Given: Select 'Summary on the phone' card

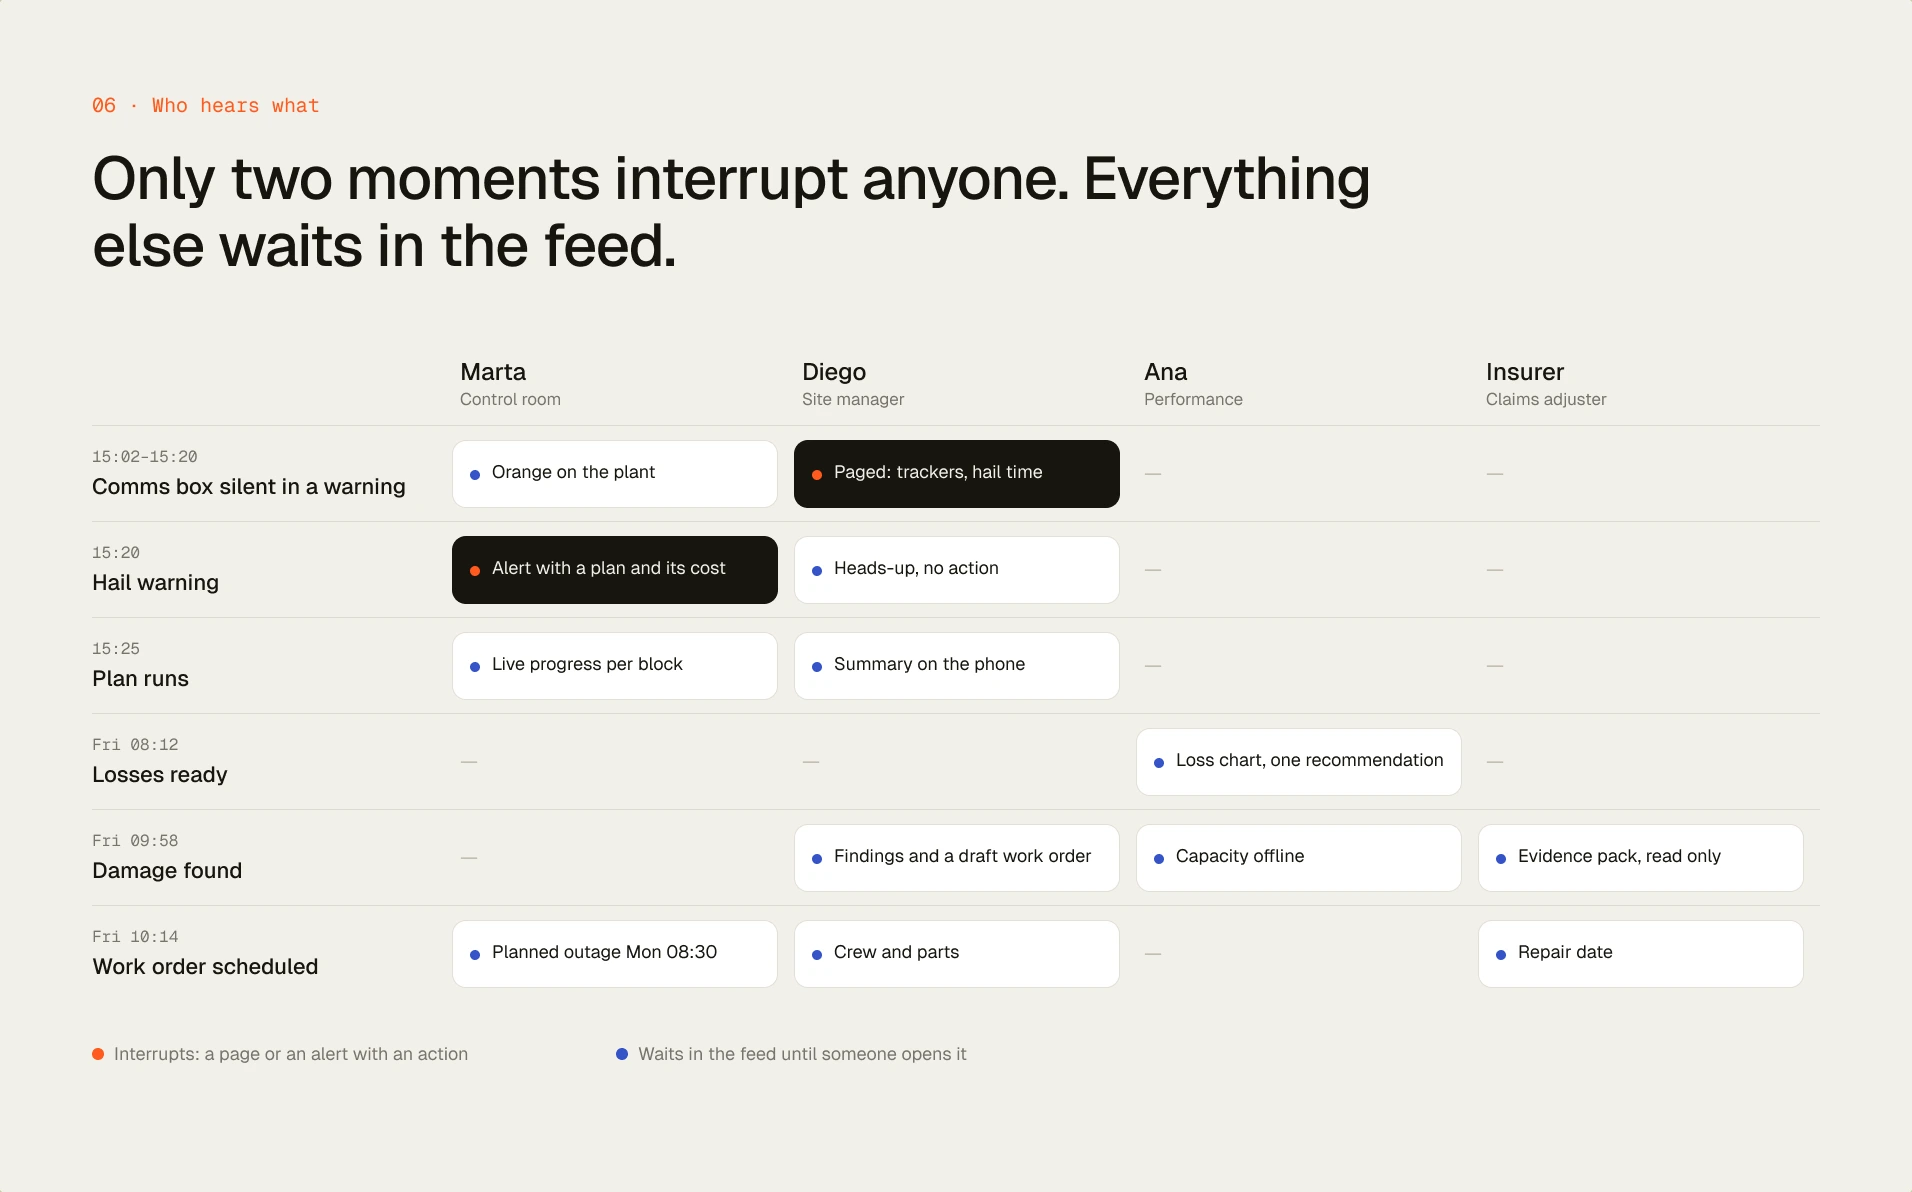Looking at the screenshot, I should (956, 666).
